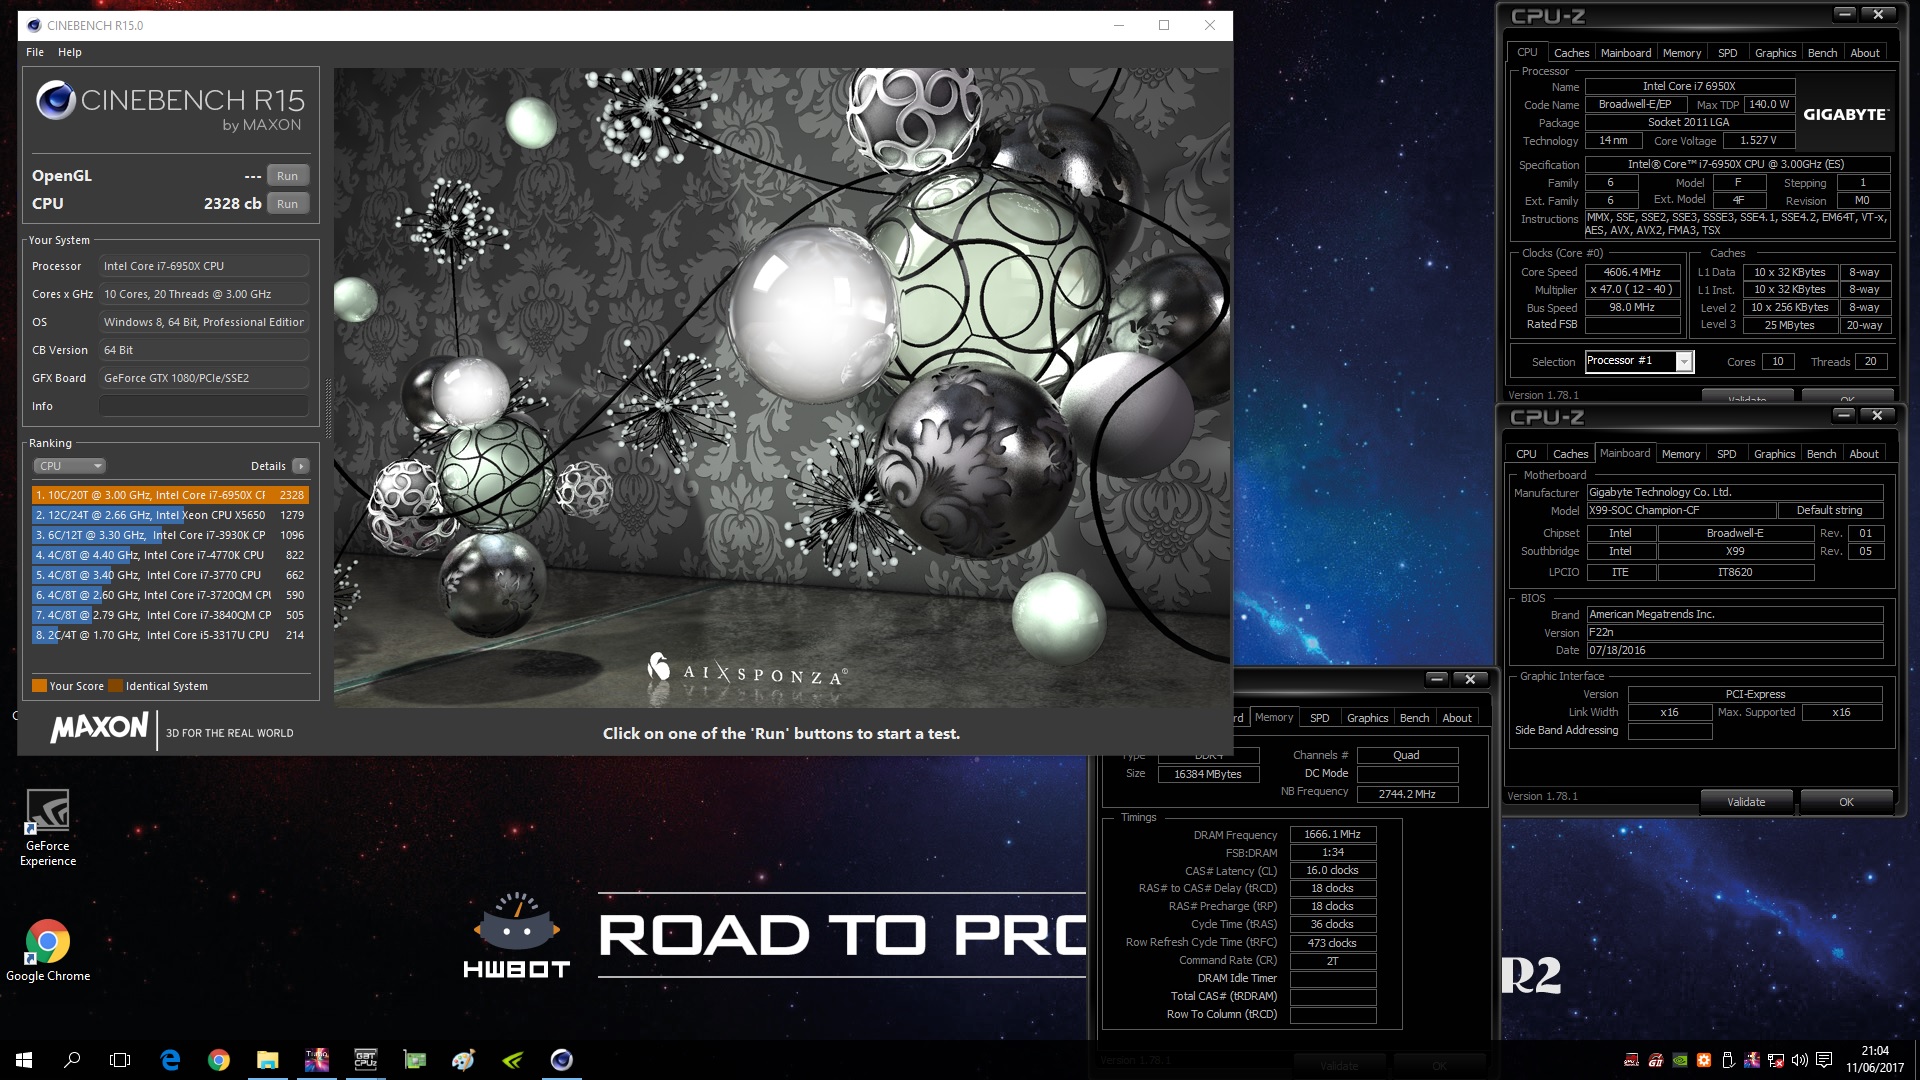Switch to Memory tab in top CPU-Z window
The image size is (1920, 1080).
1682,53
